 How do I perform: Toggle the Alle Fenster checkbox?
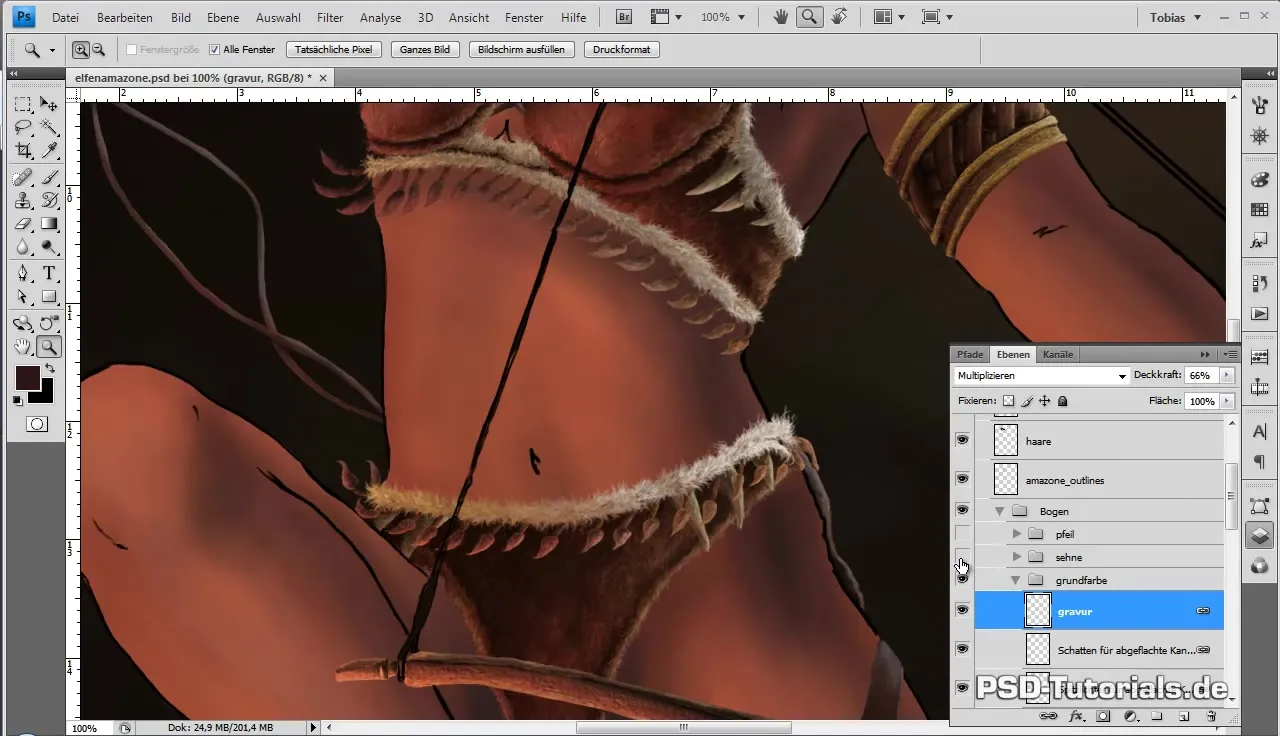(214, 50)
